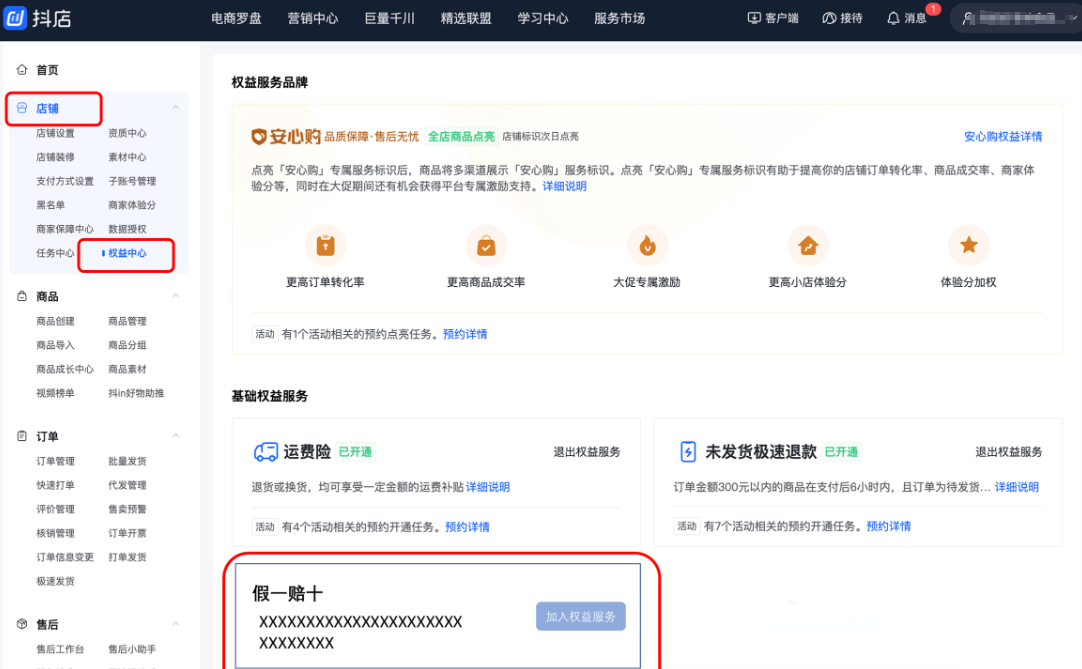Viewport: 1082px width, 669px height.
Task: Open 首页 in the sidebar
Action: [47, 70]
